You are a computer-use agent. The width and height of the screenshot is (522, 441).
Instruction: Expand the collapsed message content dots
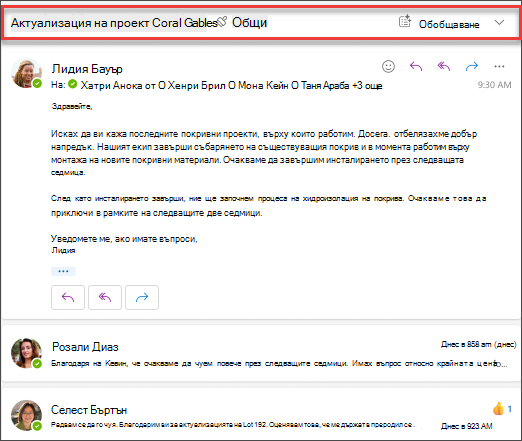[x=63, y=271]
